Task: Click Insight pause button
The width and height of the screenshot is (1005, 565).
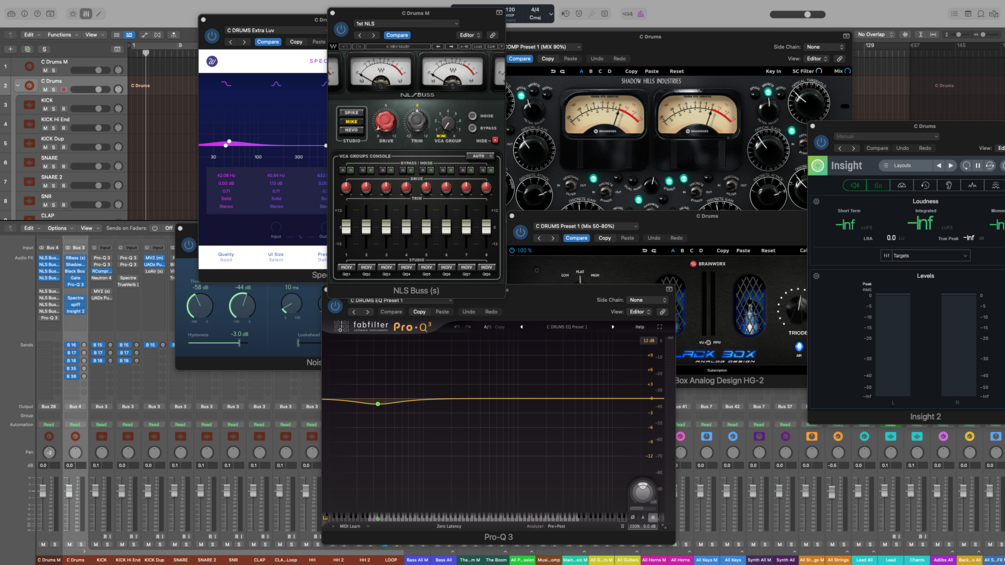Action: coord(978,166)
